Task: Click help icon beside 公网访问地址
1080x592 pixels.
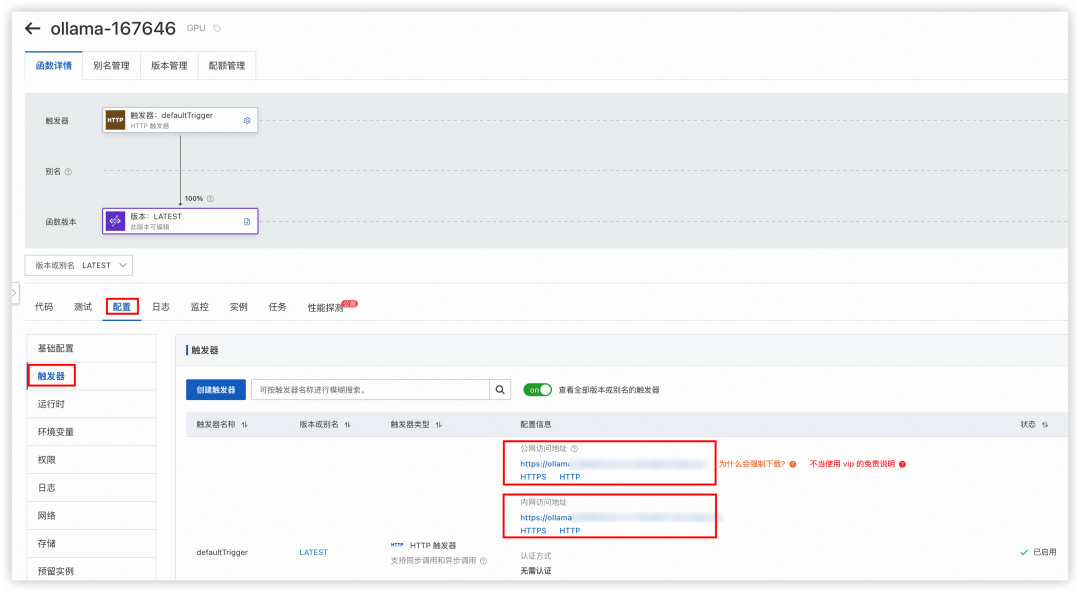Action: [x=574, y=449]
